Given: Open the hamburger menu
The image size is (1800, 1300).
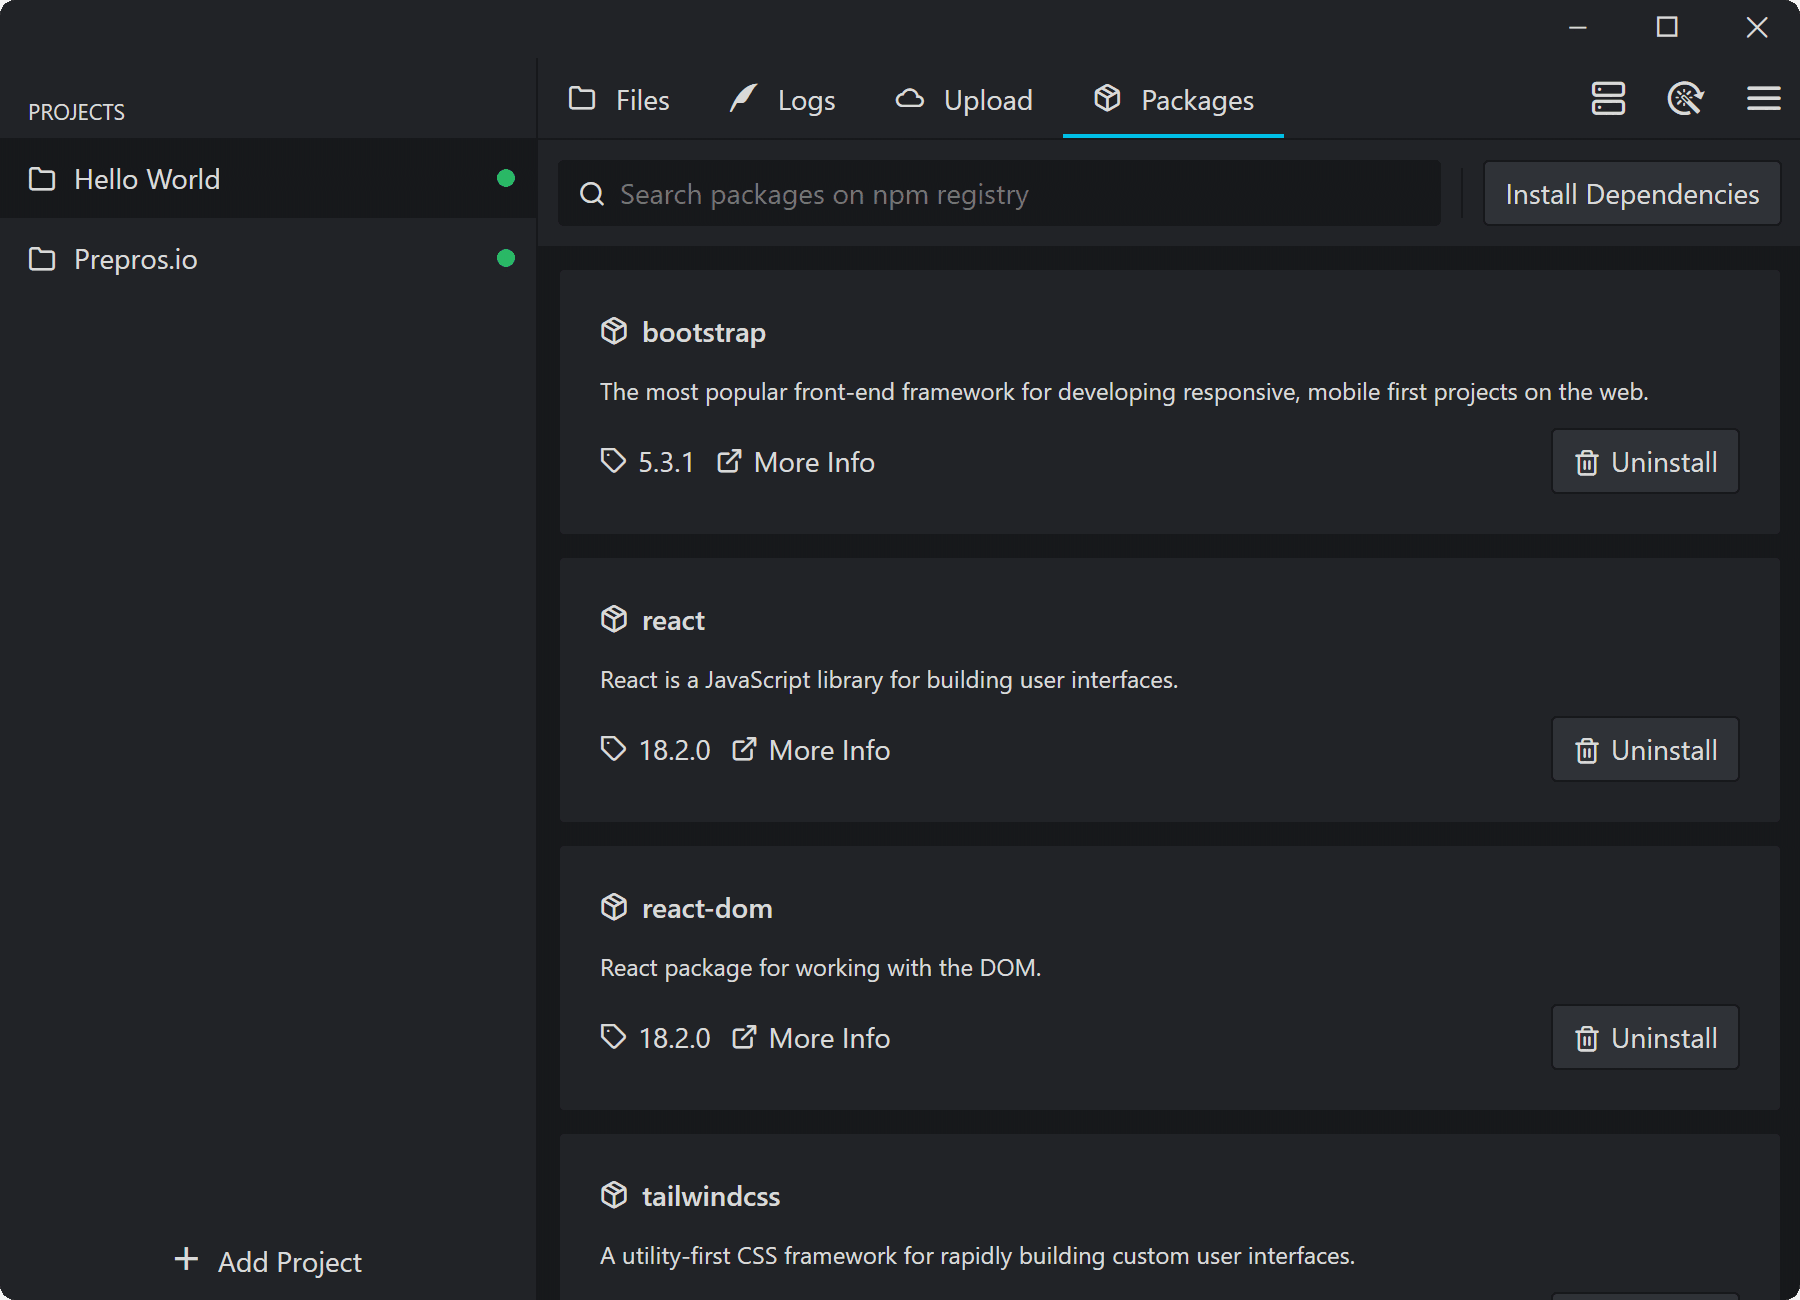Looking at the screenshot, I should tap(1763, 99).
